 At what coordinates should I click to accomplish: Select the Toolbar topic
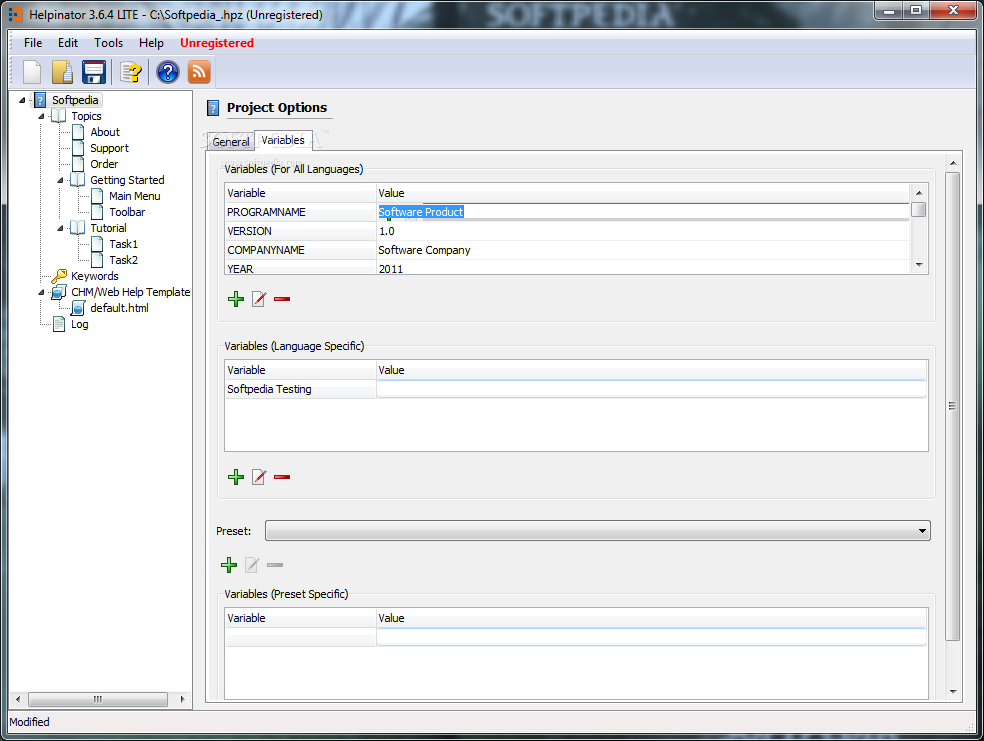click(x=127, y=212)
